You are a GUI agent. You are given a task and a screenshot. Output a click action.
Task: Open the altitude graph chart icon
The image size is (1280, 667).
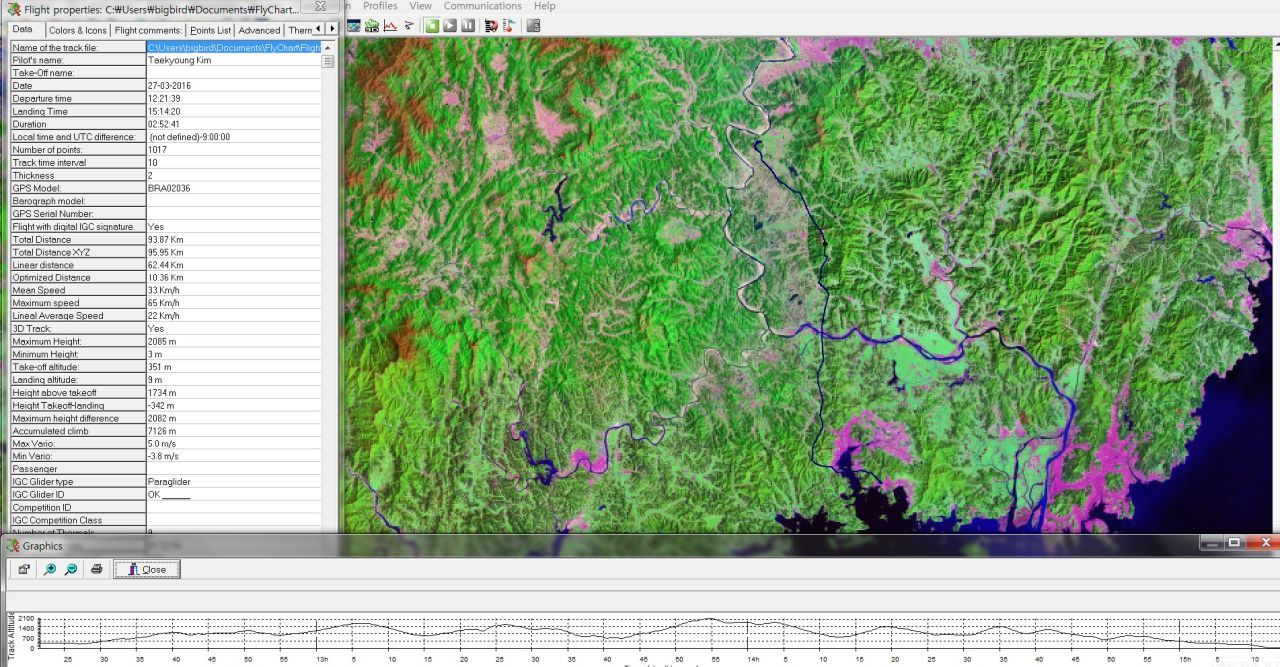390,25
